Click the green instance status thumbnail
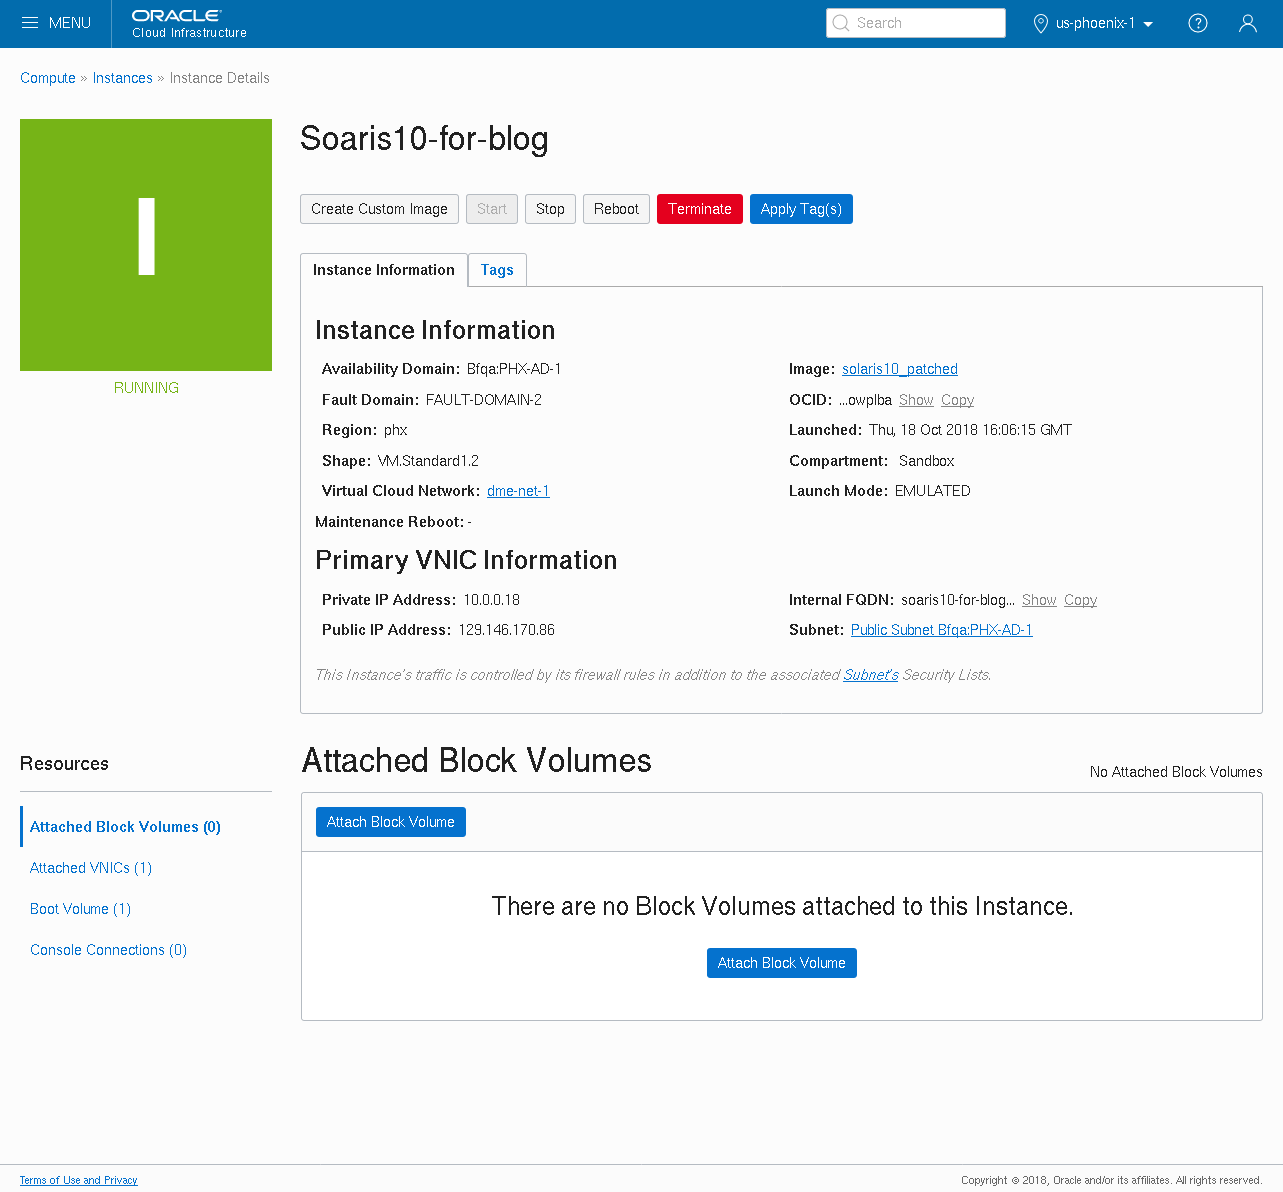 (146, 245)
